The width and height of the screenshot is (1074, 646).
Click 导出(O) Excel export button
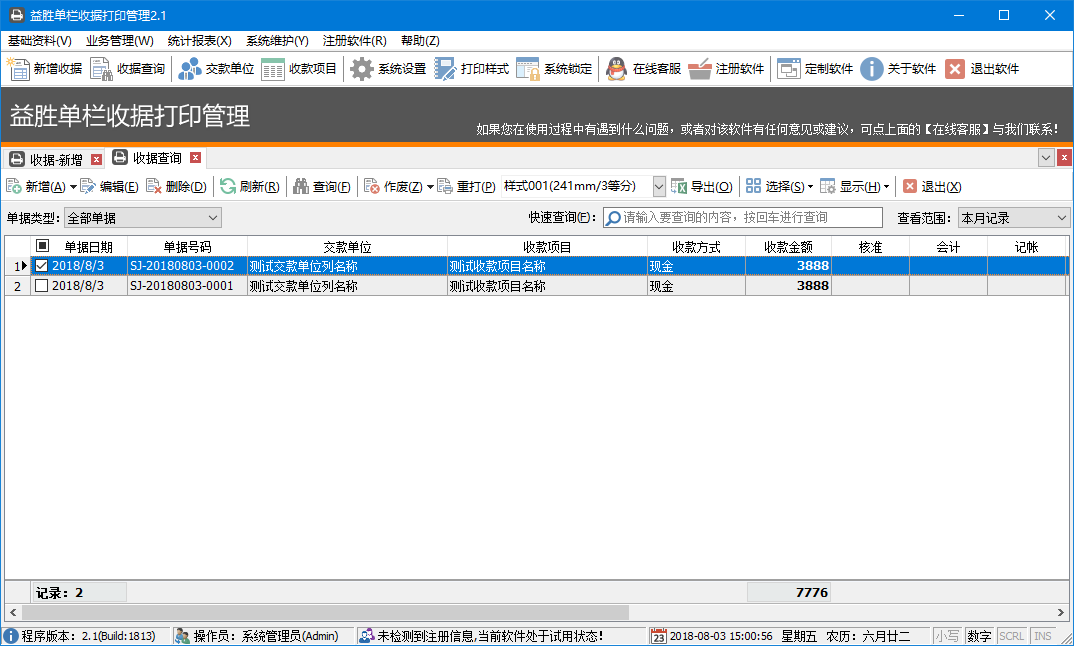pyautogui.click(x=701, y=186)
